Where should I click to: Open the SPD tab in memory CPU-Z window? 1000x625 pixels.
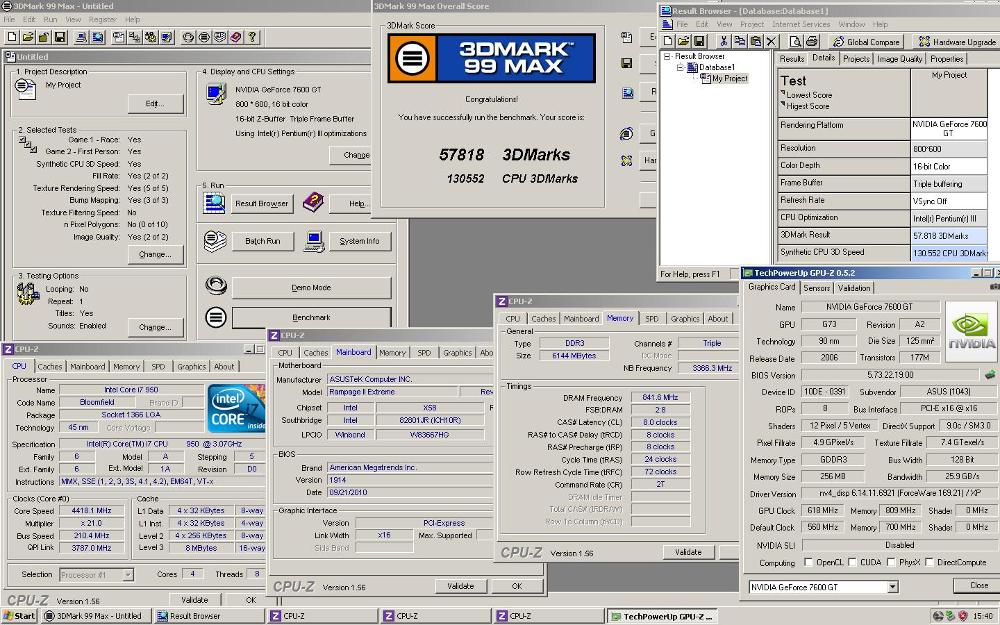tap(651, 318)
